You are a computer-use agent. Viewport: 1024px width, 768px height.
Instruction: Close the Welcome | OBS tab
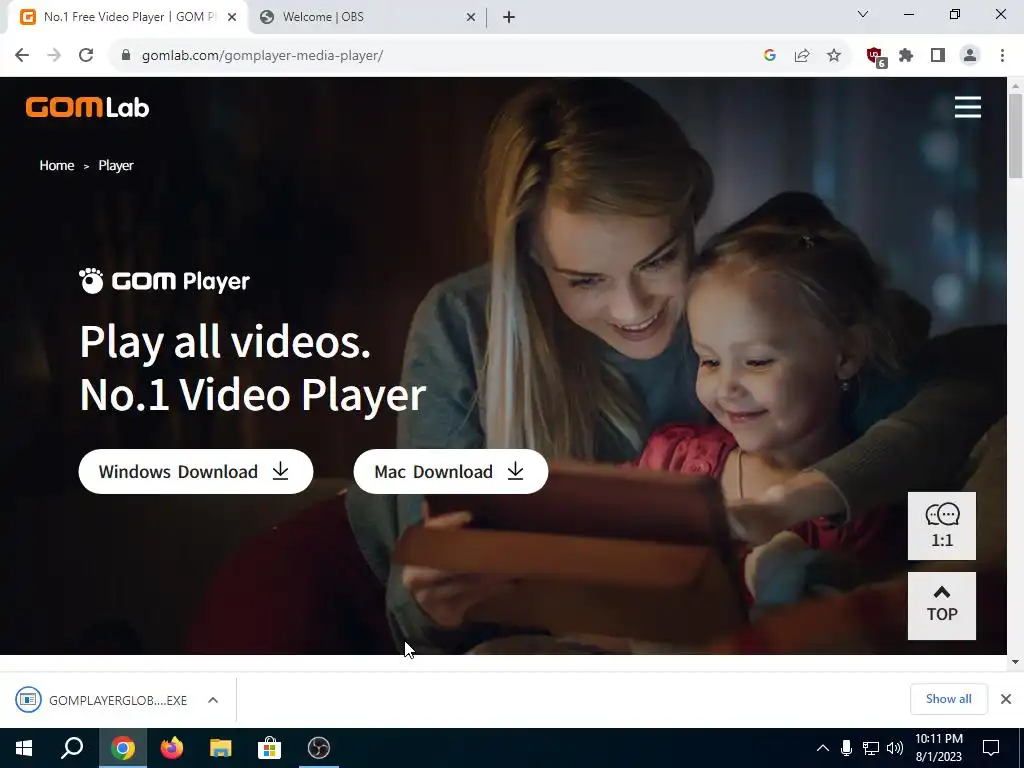[x=471, y=18]
